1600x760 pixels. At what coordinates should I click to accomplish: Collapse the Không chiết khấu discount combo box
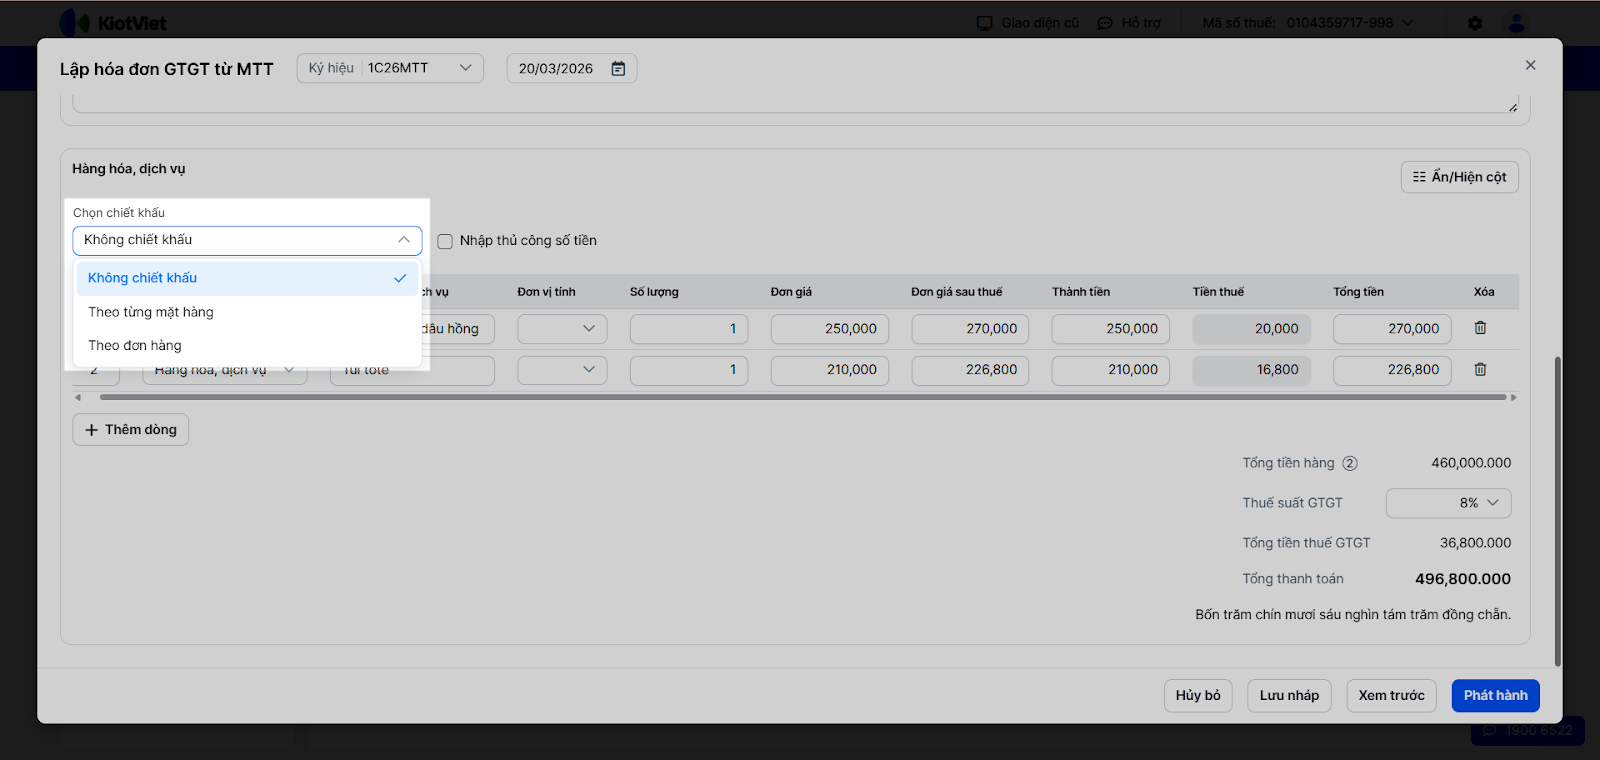[x=403, y=240]
